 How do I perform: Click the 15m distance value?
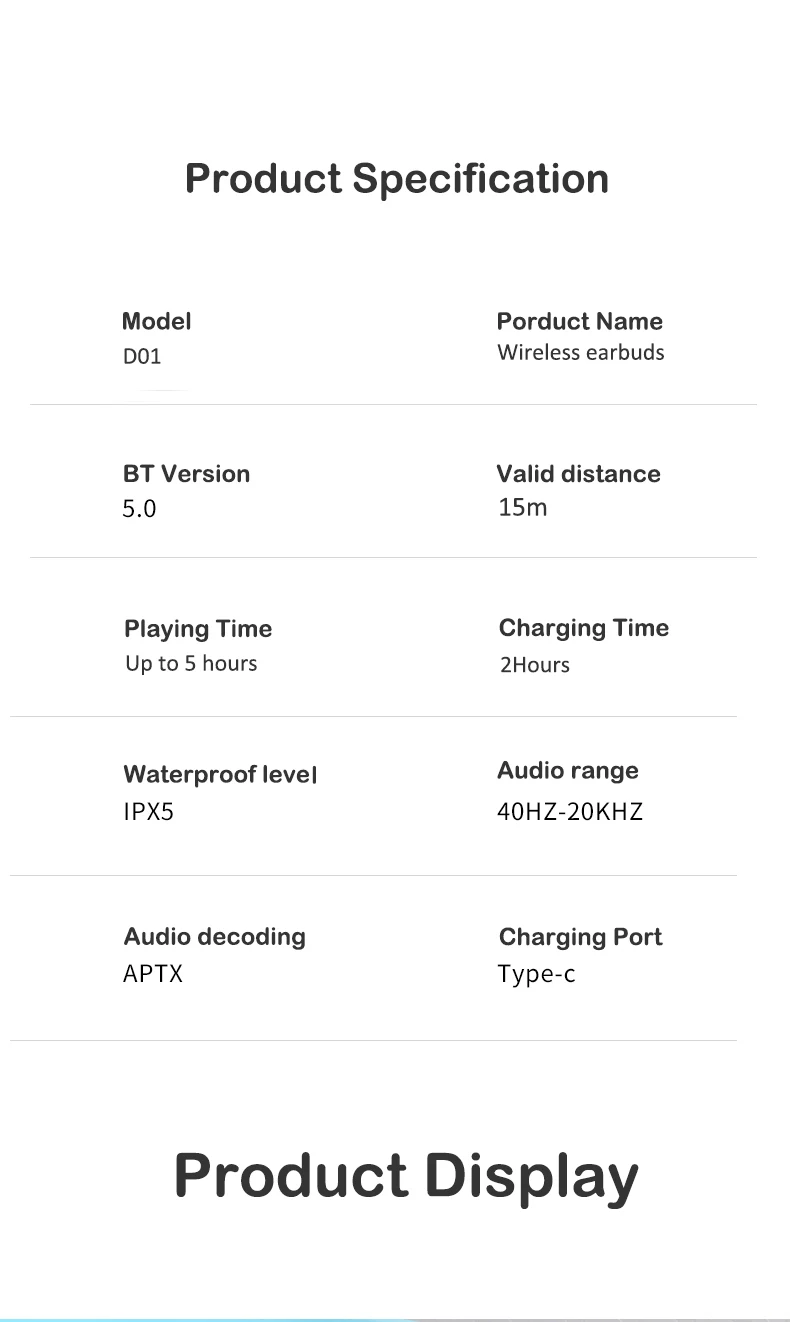(523, 507)
